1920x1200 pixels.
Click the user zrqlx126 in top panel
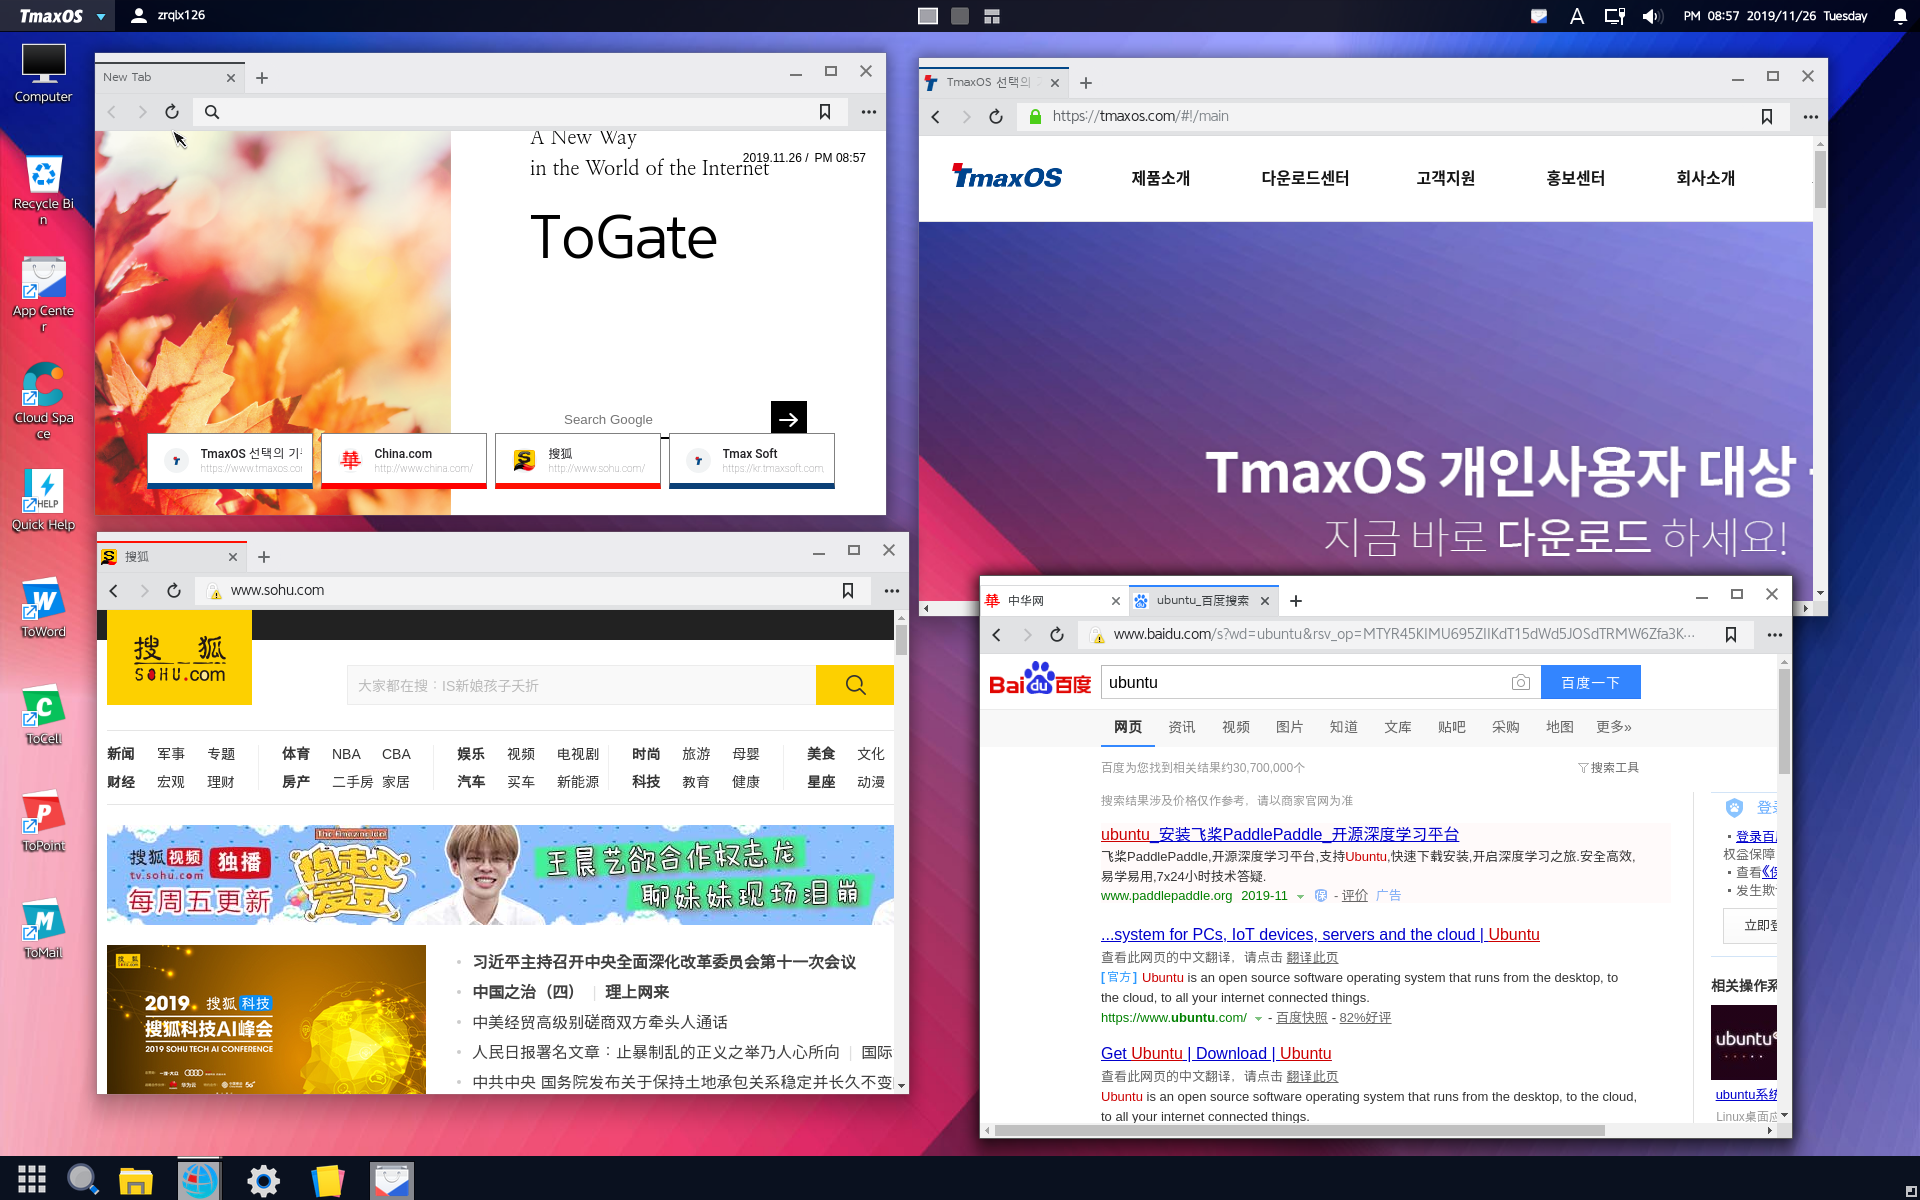click(x=168, y=16)
